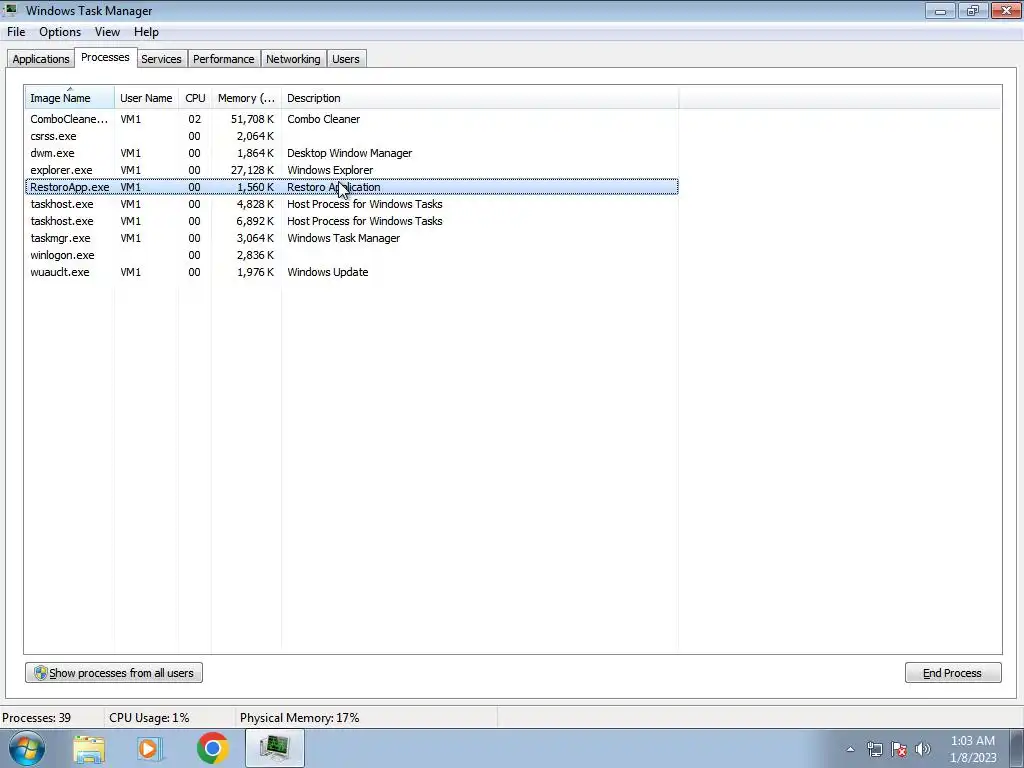Select the explorer.exe process

click(x=352, y=170)
